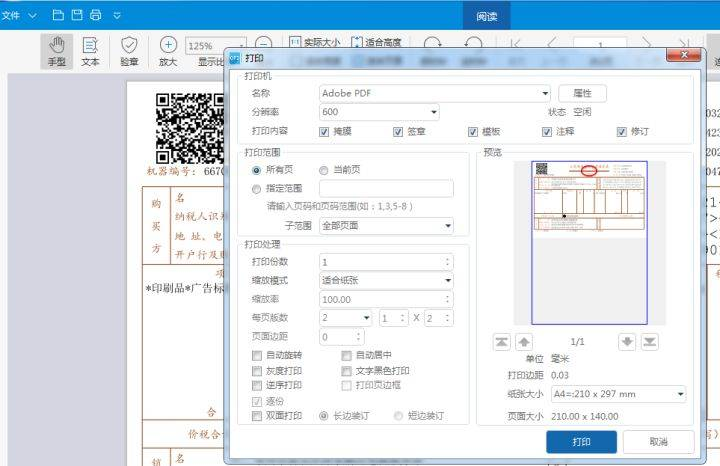Click the 取消 cancel button

click(x=658, y=442)
